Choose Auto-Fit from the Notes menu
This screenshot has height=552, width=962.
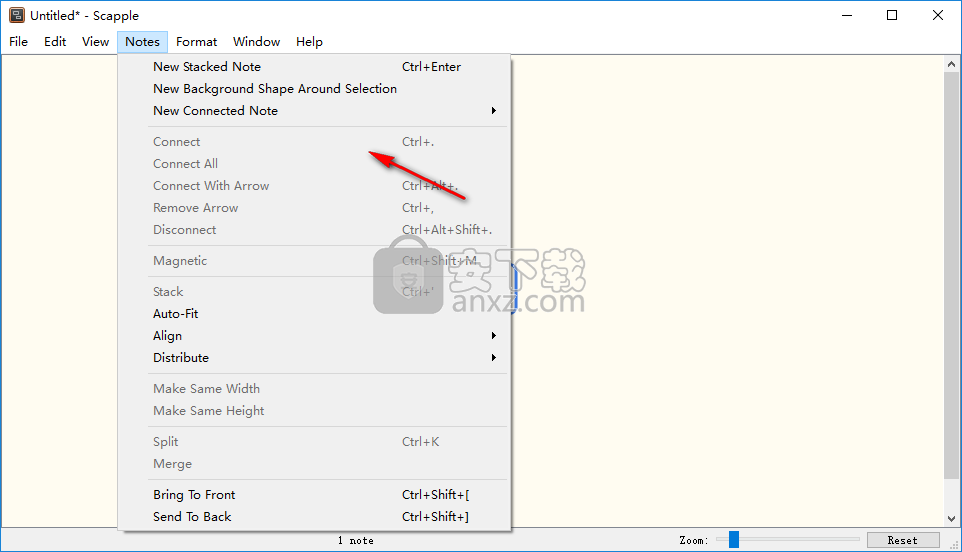[x=314, y=314]
